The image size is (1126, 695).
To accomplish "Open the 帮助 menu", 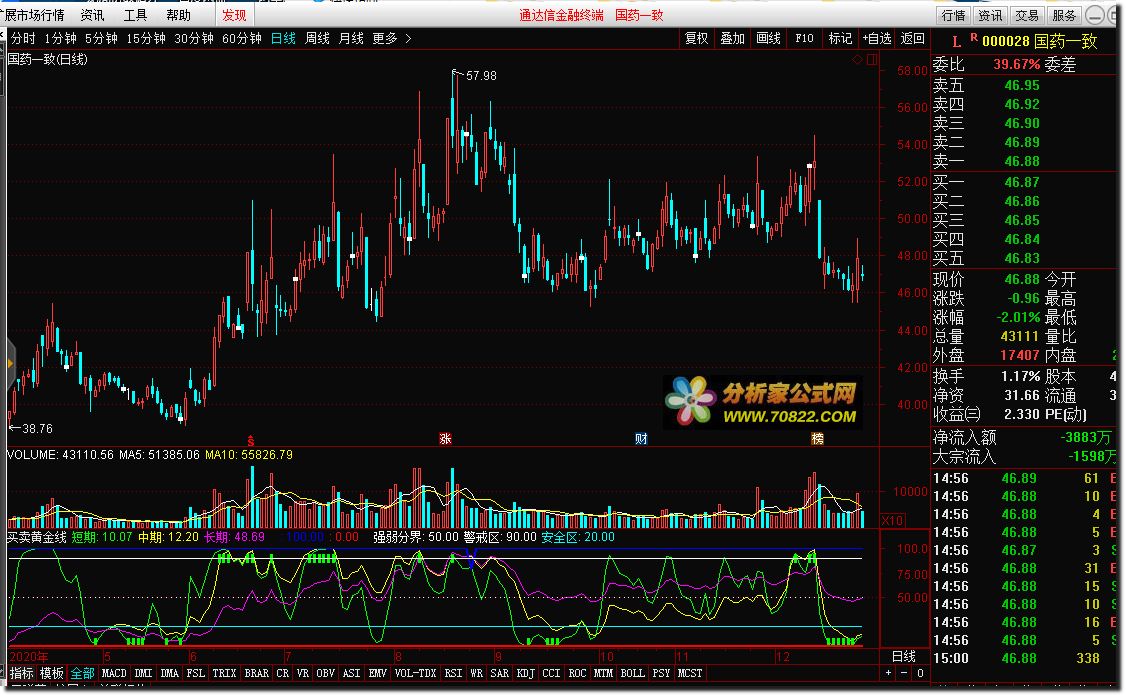I will coord(178,15).
